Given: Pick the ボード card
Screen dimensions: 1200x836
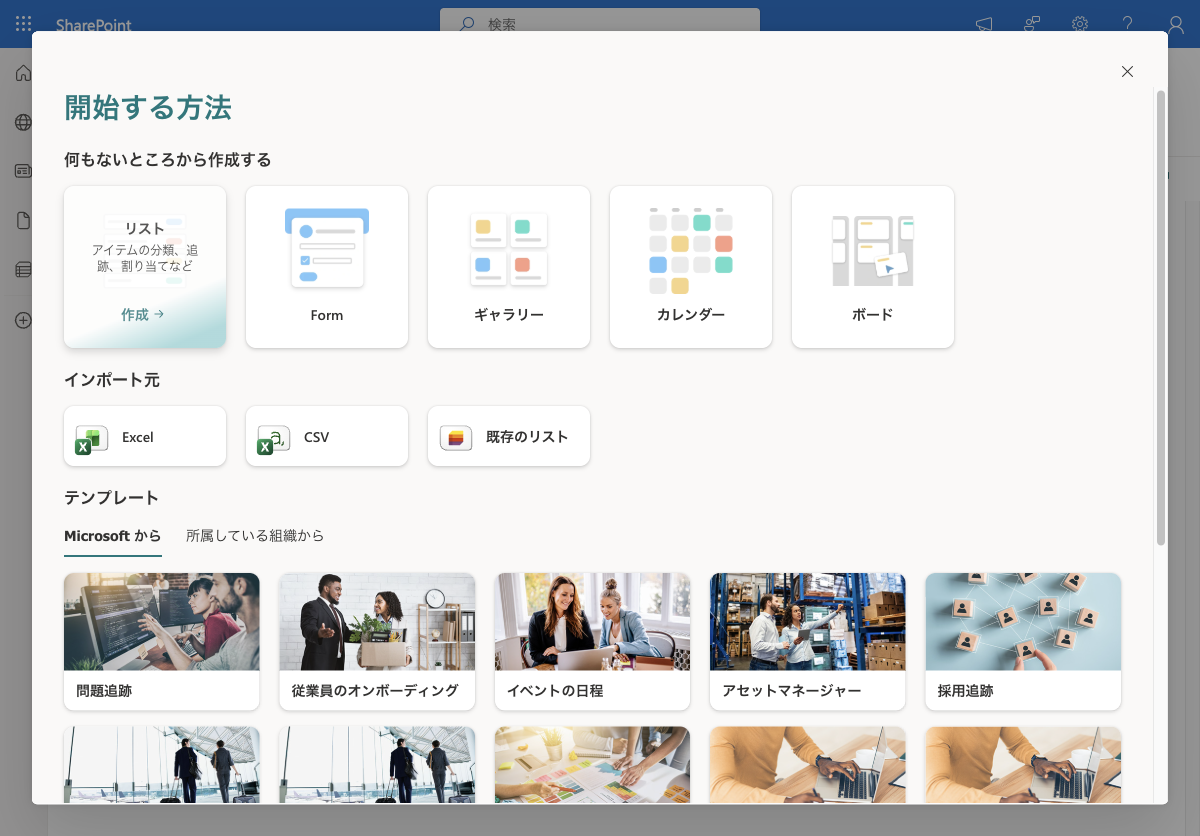Looking at the screenshot, I should [x=873, y=267].
